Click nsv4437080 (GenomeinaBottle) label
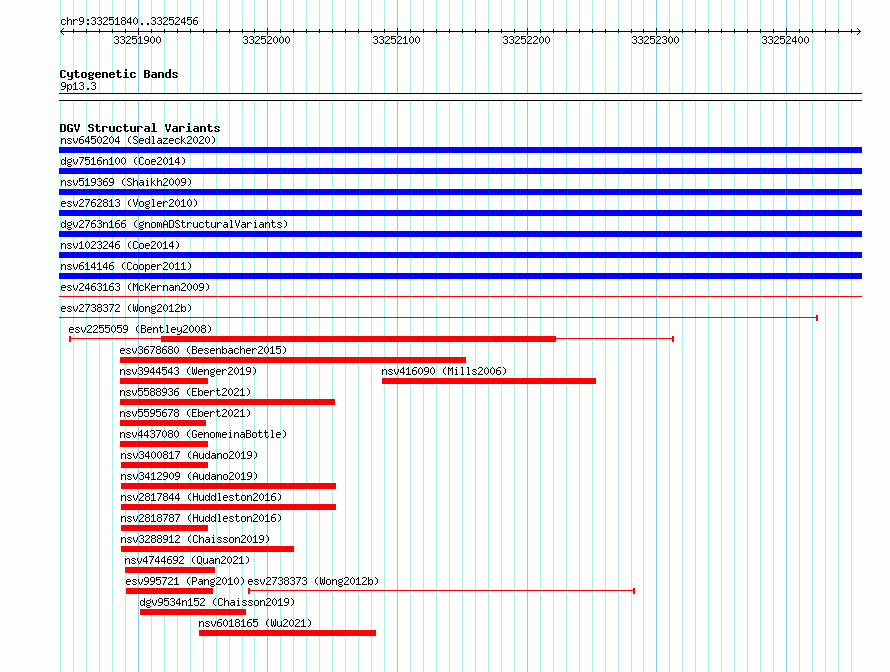 (203, 434)
